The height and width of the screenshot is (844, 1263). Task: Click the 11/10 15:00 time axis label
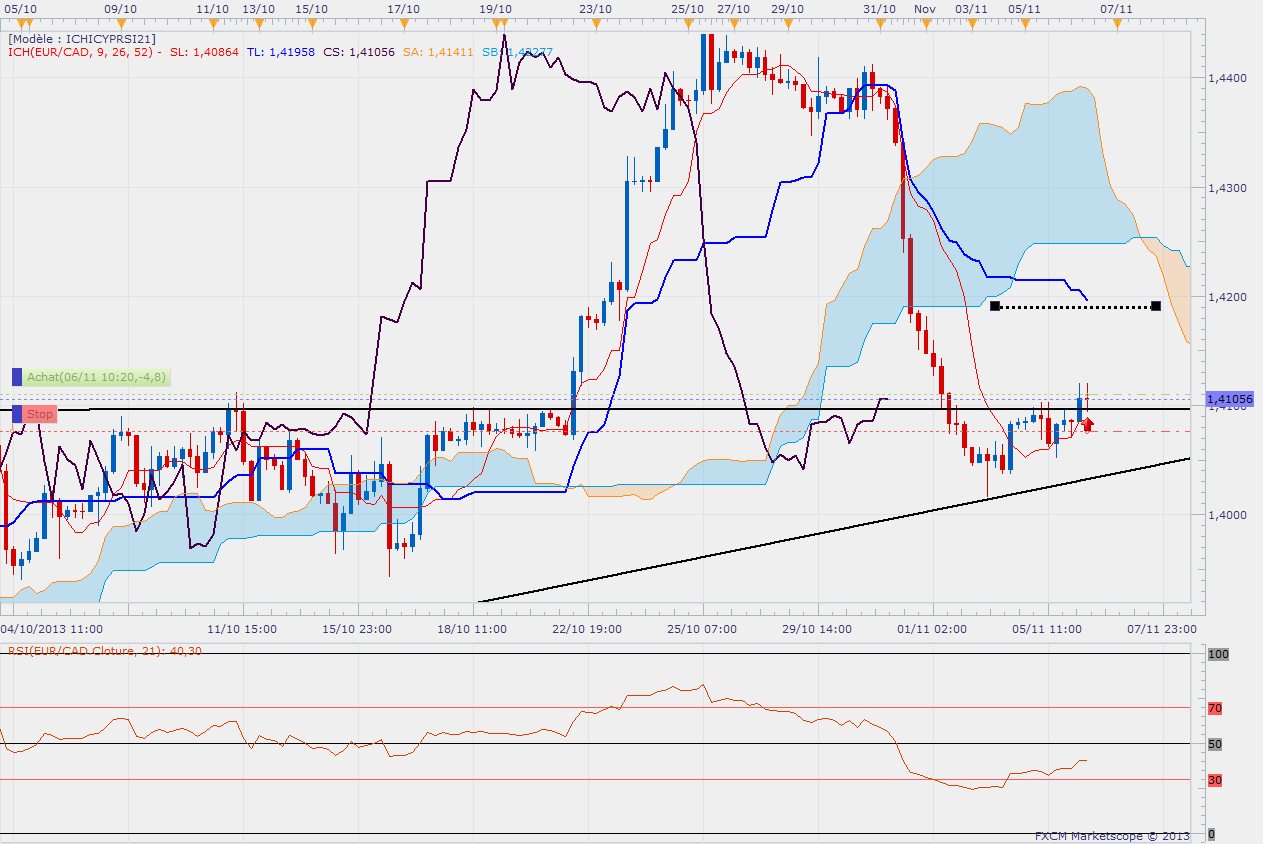point(242,629)
